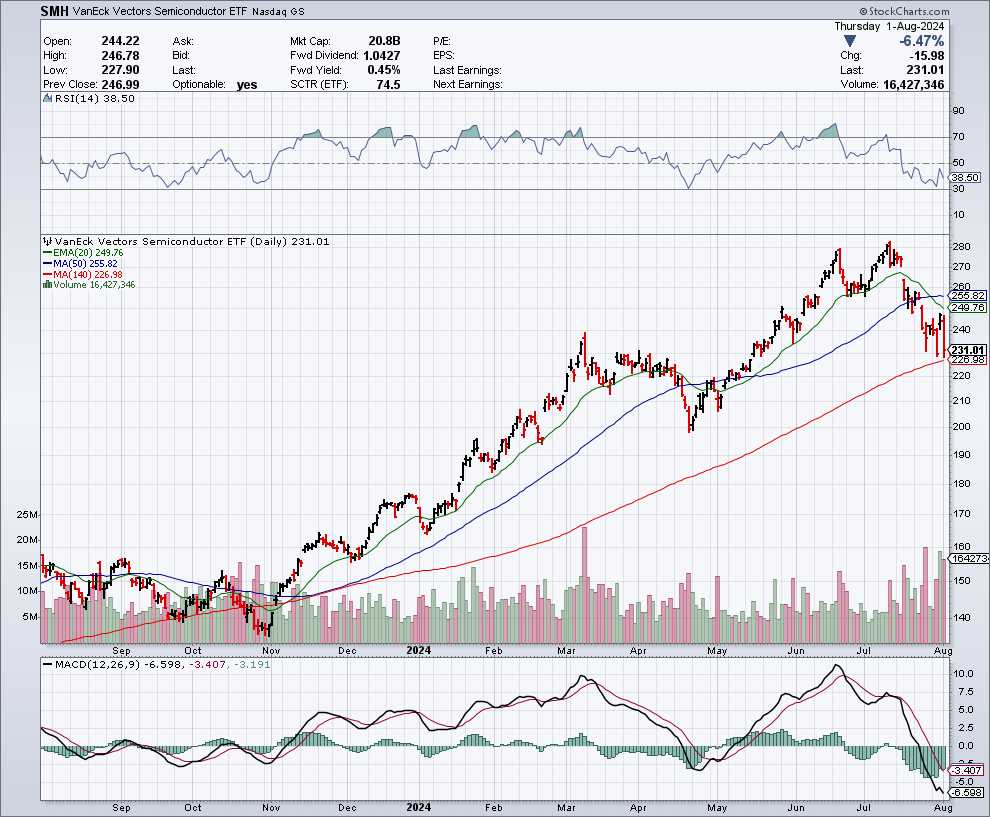The image size is (990, 817).
Task: Click the volume bars icon in the chart legend
Action: tap(46, 285)
